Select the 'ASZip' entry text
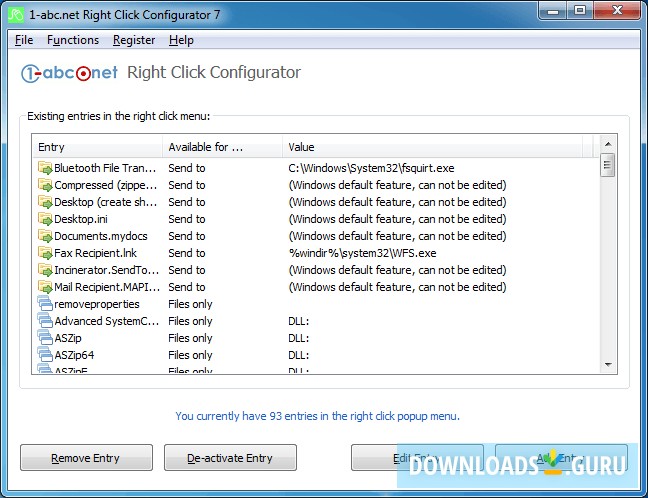This screenshot has height=498, width=648. pyautogui.click(x=68, y=338)
